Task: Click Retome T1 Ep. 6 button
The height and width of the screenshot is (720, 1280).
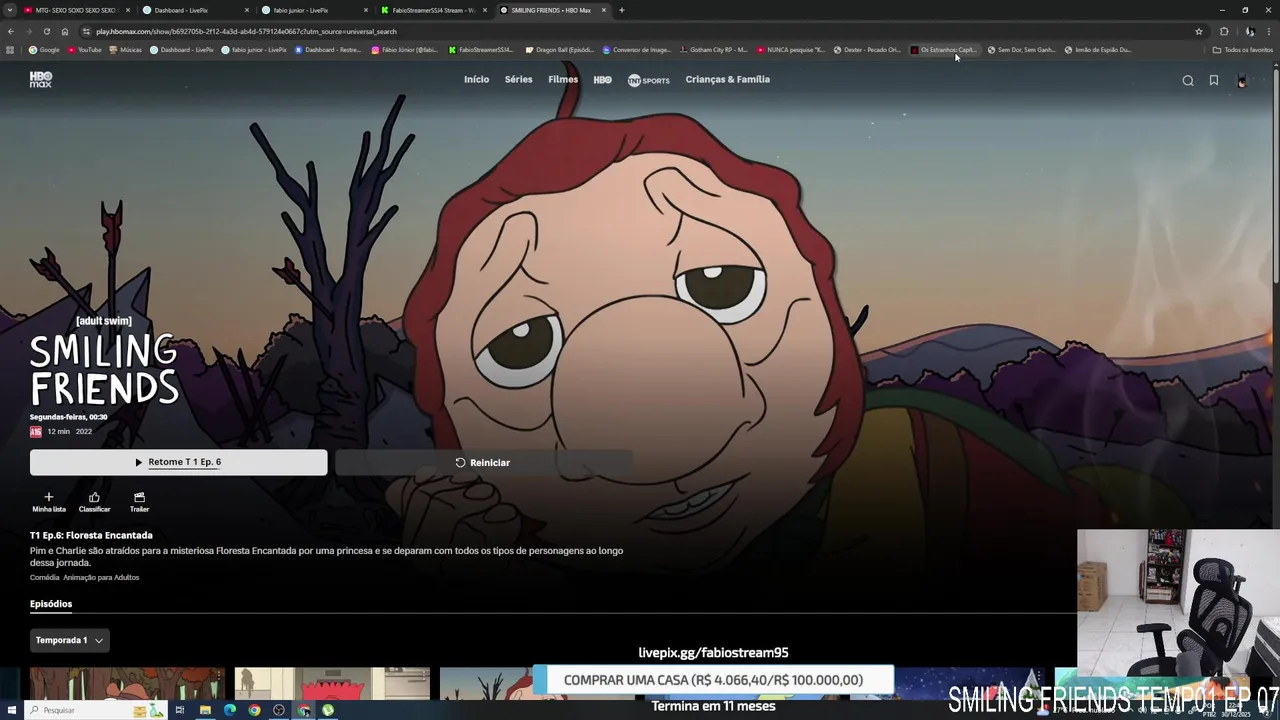Action: 178,462
